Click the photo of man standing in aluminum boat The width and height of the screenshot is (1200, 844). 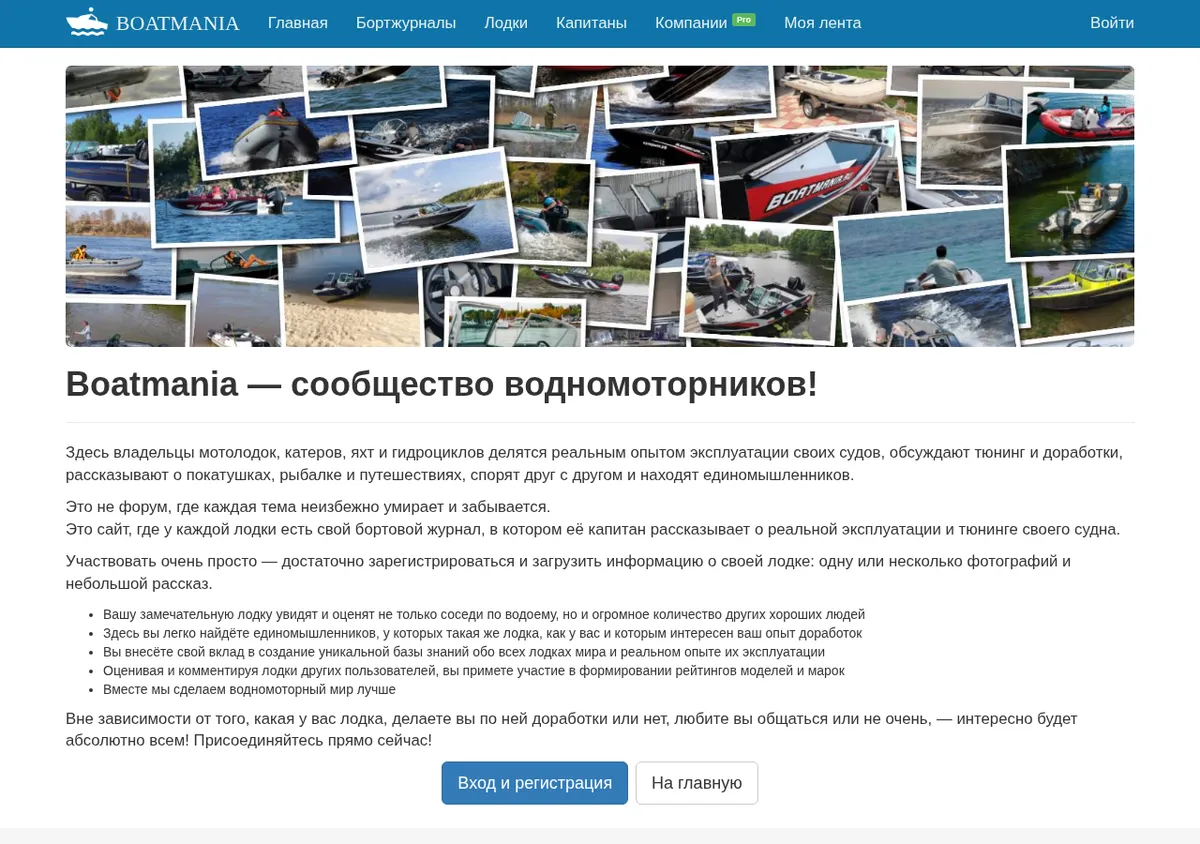[x=760, y=280]
